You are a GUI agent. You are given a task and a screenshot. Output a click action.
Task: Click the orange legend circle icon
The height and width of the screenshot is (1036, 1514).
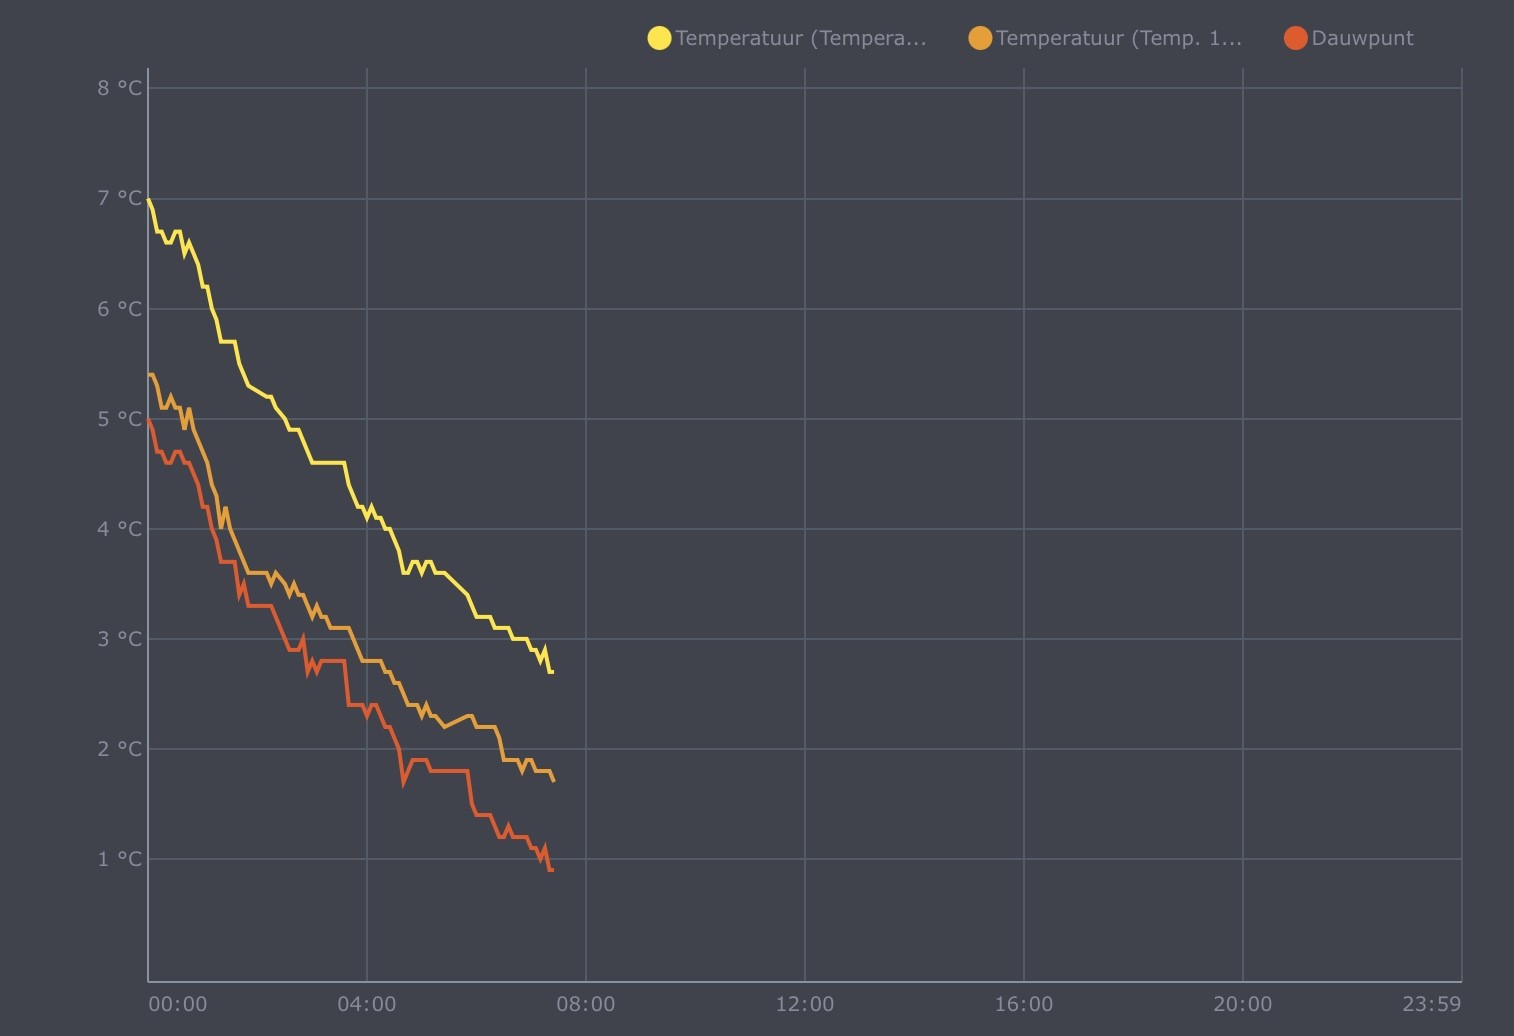[980, 38]
